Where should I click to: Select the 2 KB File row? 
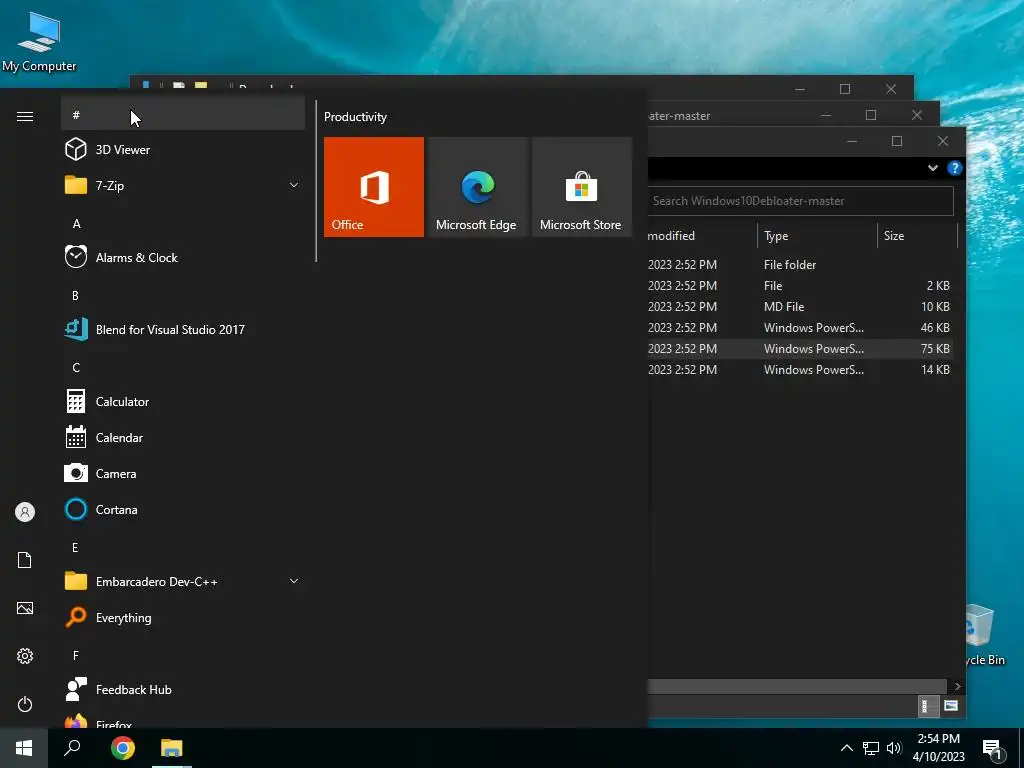[799, 285]
